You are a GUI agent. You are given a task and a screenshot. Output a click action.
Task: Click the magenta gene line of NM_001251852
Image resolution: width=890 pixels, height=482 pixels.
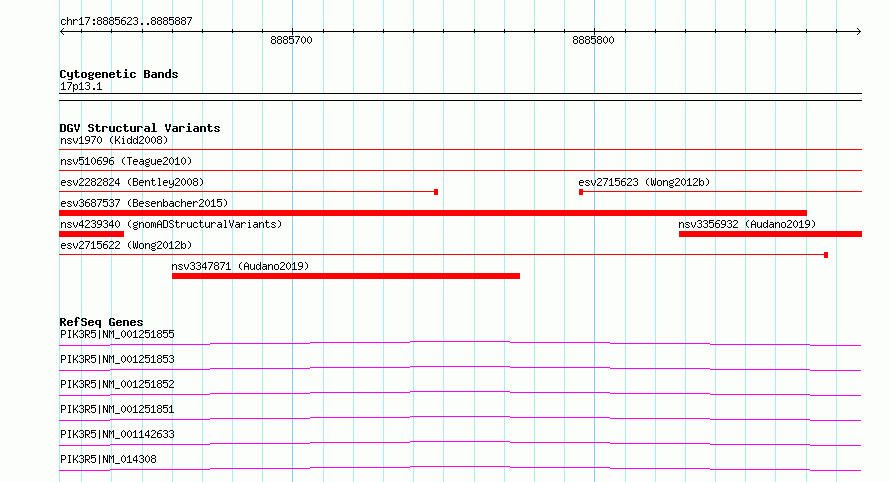[460, 393]
